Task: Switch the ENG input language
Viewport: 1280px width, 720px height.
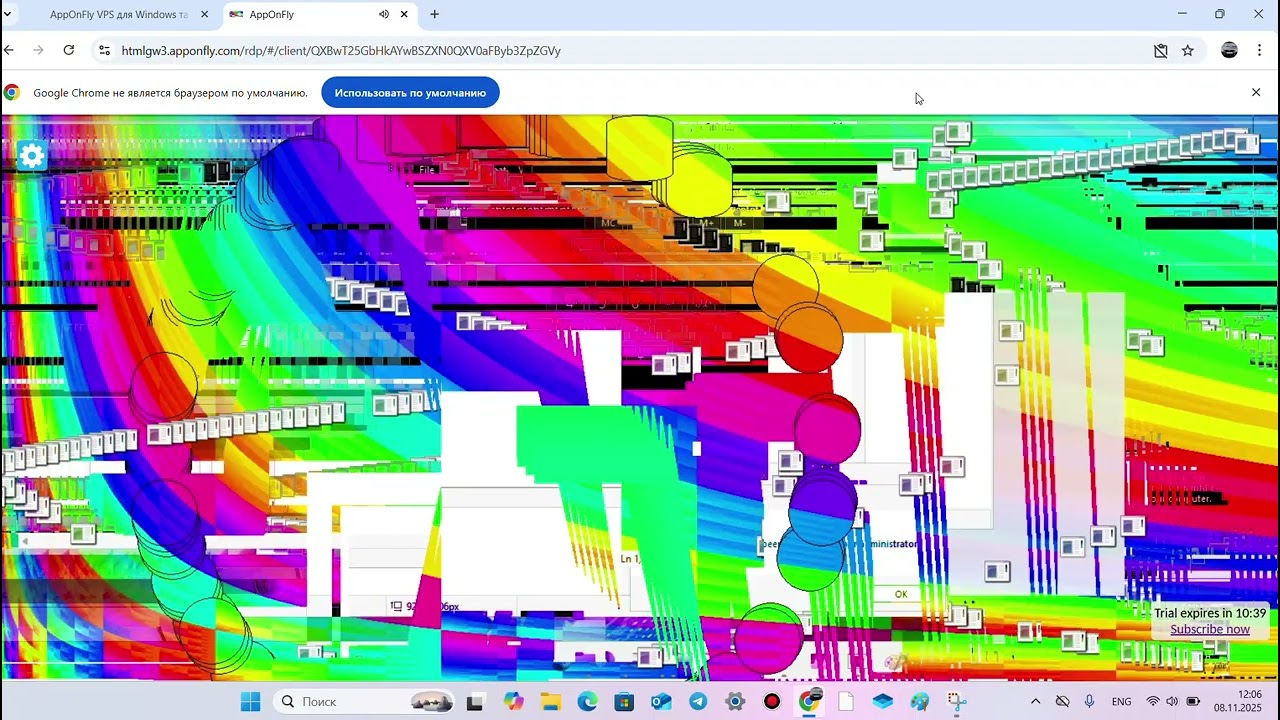Action: point(1122,702)
